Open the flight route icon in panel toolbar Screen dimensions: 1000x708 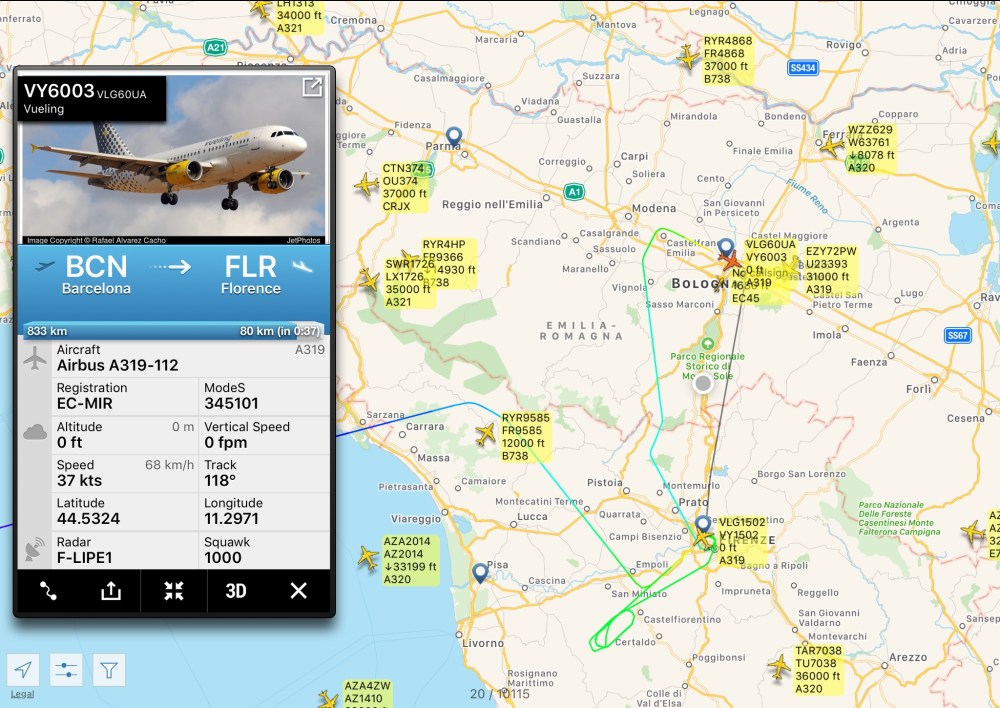coord(48,591)
